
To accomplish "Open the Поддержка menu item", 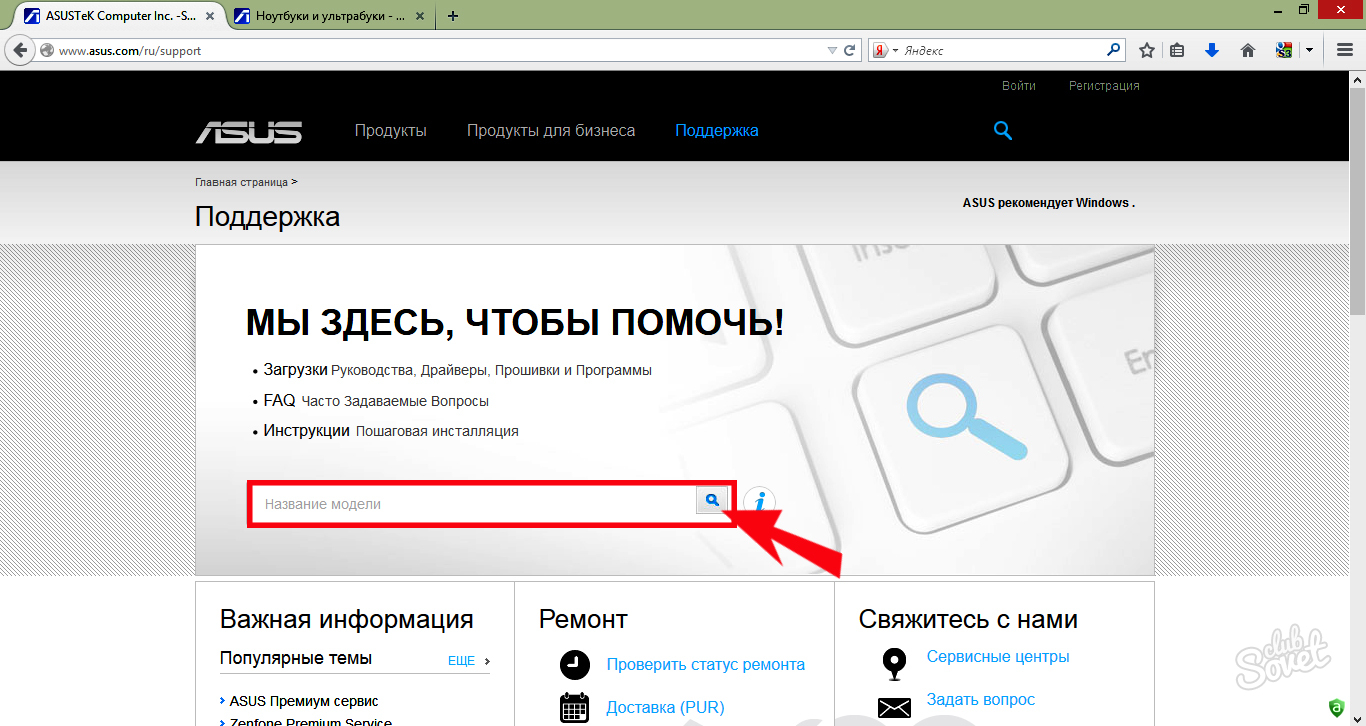I will tap(717, 131).
